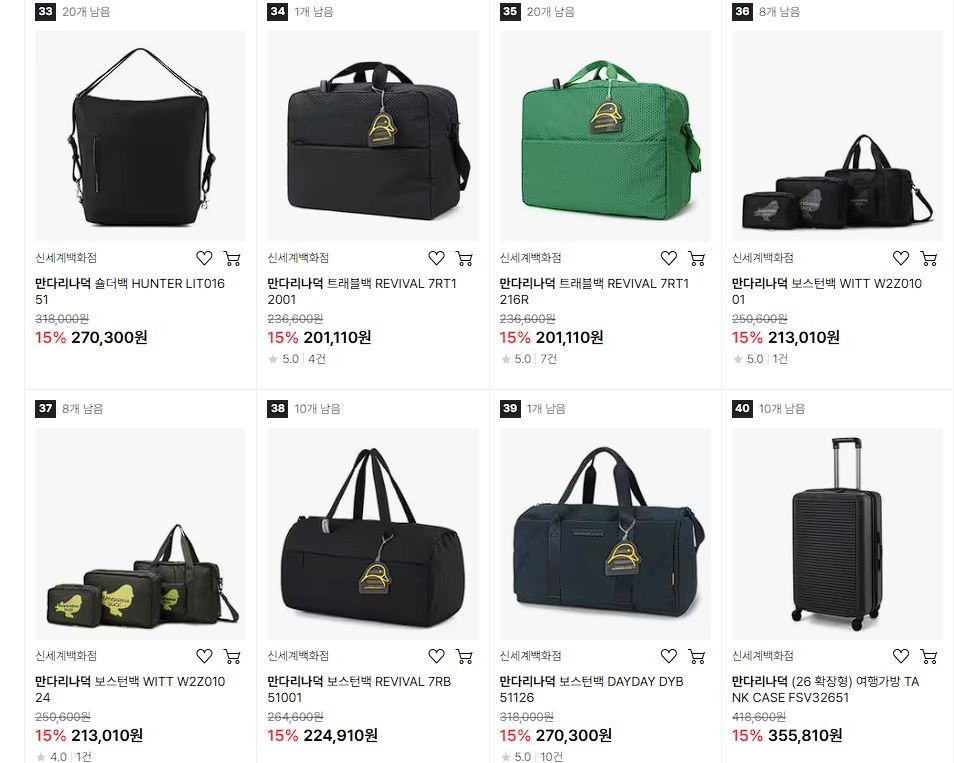Toggle wishlist heart for HUNTER LIT01651 bag
The width and height of the screenshot is (954, 763).
click(204, 258)
